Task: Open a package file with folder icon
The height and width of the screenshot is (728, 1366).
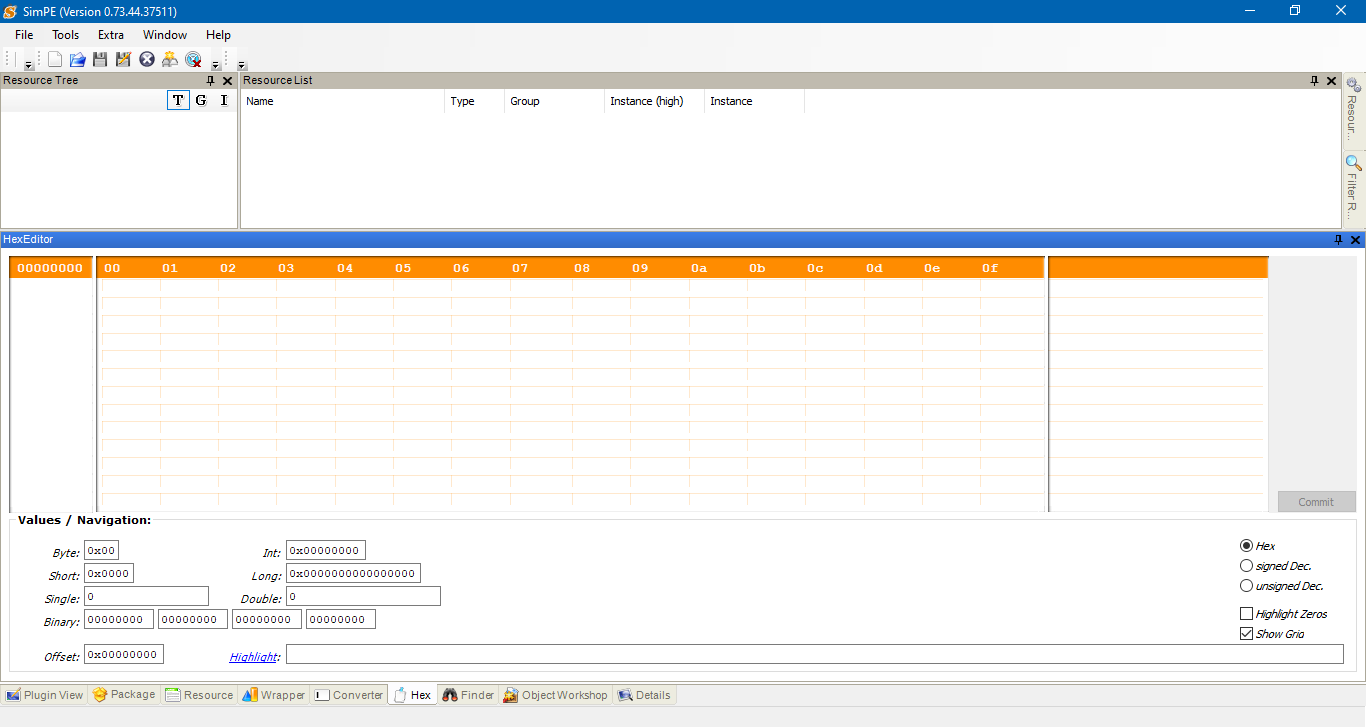Action: 77,59
